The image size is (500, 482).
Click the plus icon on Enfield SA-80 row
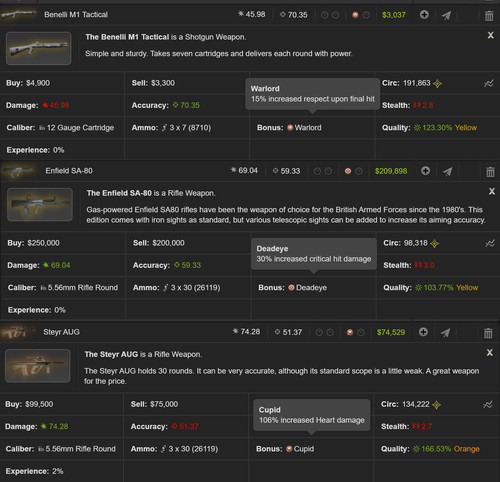coord(425,171)
